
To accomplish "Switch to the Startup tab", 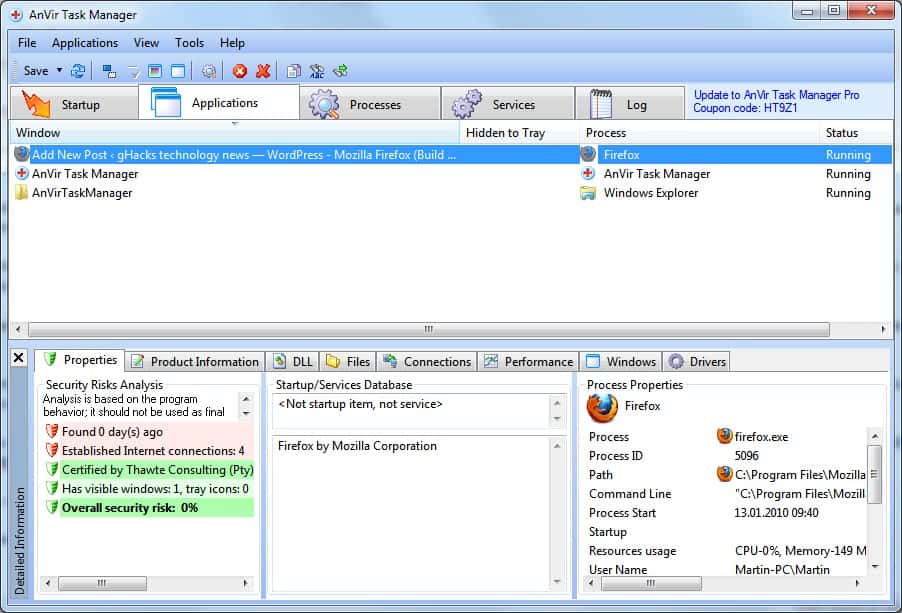I will [74, 104].
